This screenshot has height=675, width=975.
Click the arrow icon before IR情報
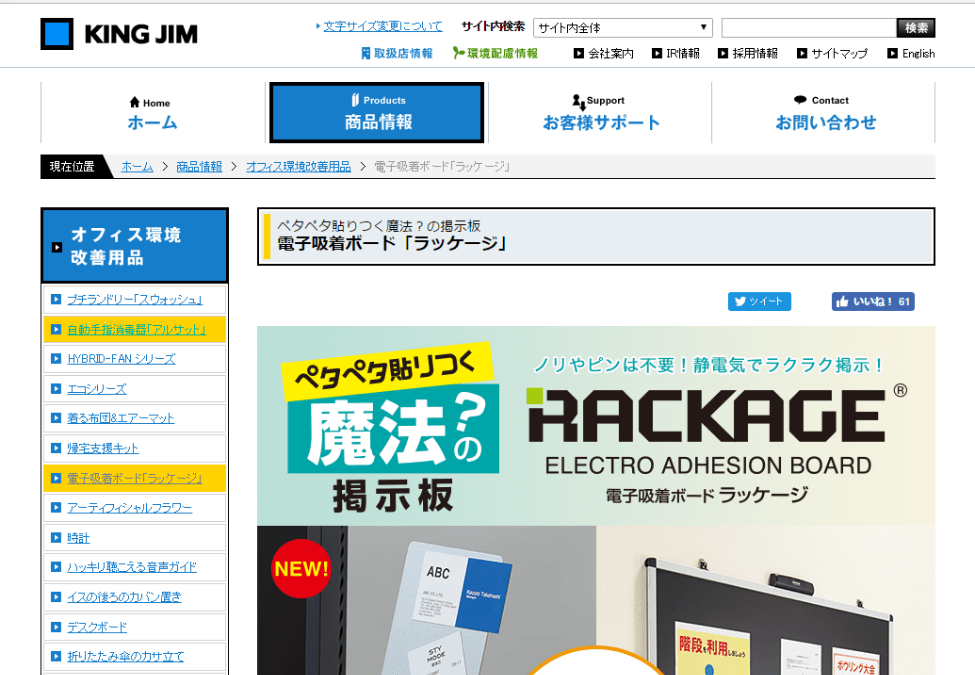tap(657, 53)
